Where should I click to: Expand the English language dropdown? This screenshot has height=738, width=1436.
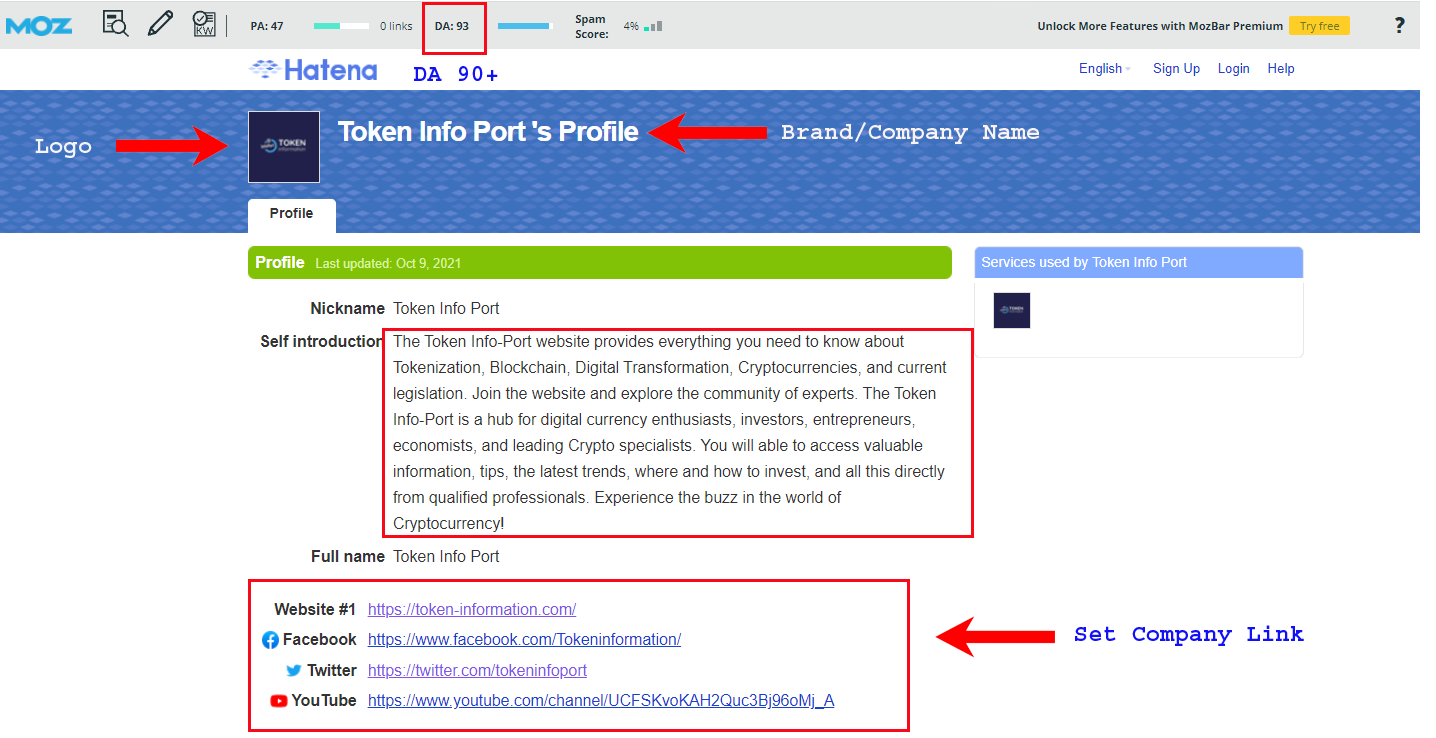pos(1103,68)
